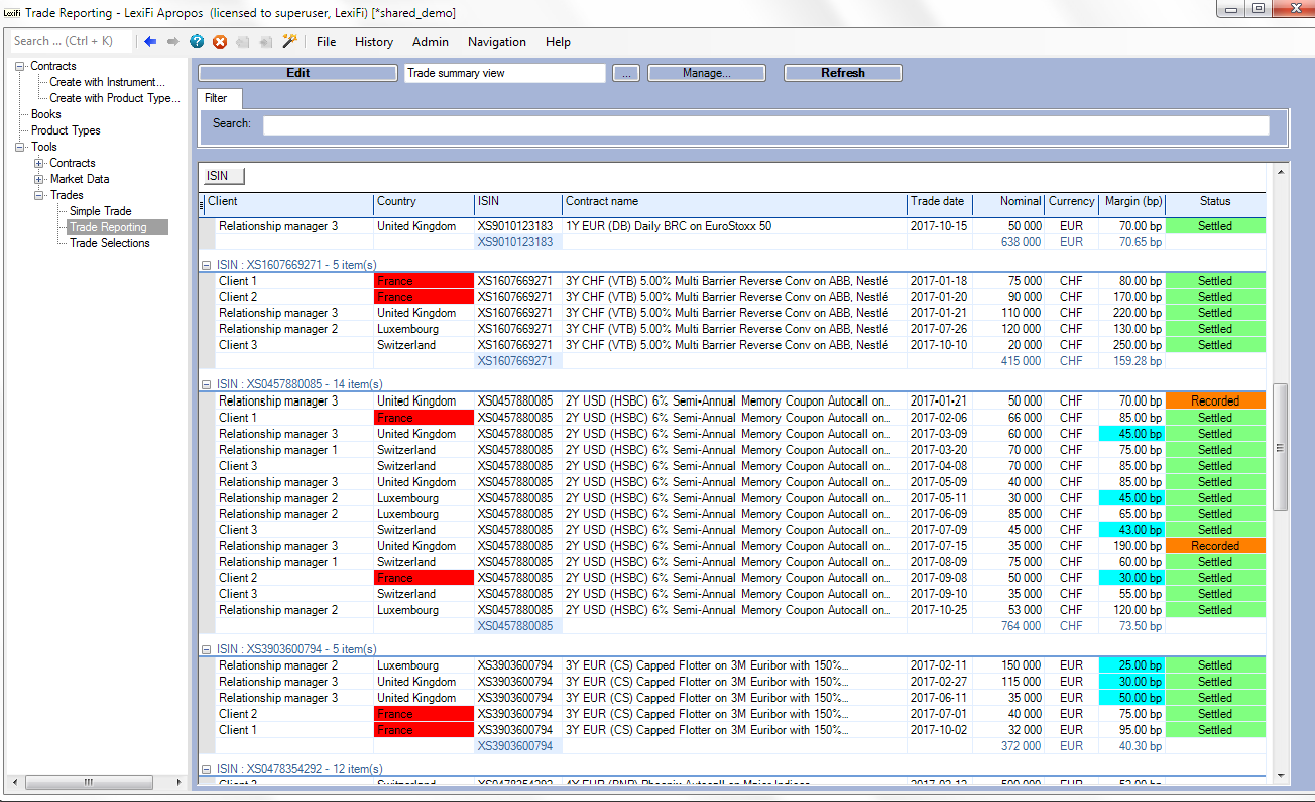
Task: Click the ellipsis button beside view name
Action: [x=625, y=73]
